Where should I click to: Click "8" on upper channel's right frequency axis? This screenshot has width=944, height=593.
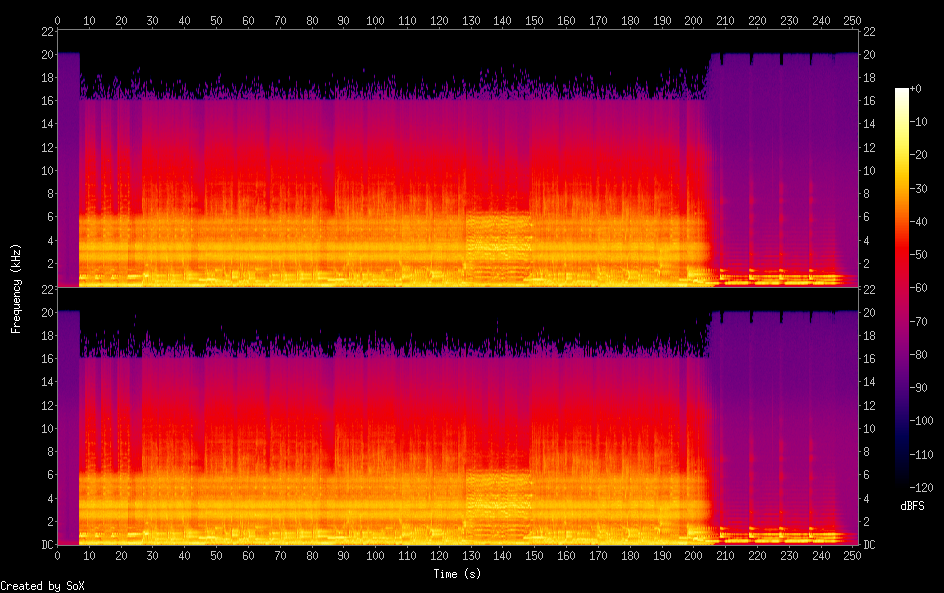[866, 194]
